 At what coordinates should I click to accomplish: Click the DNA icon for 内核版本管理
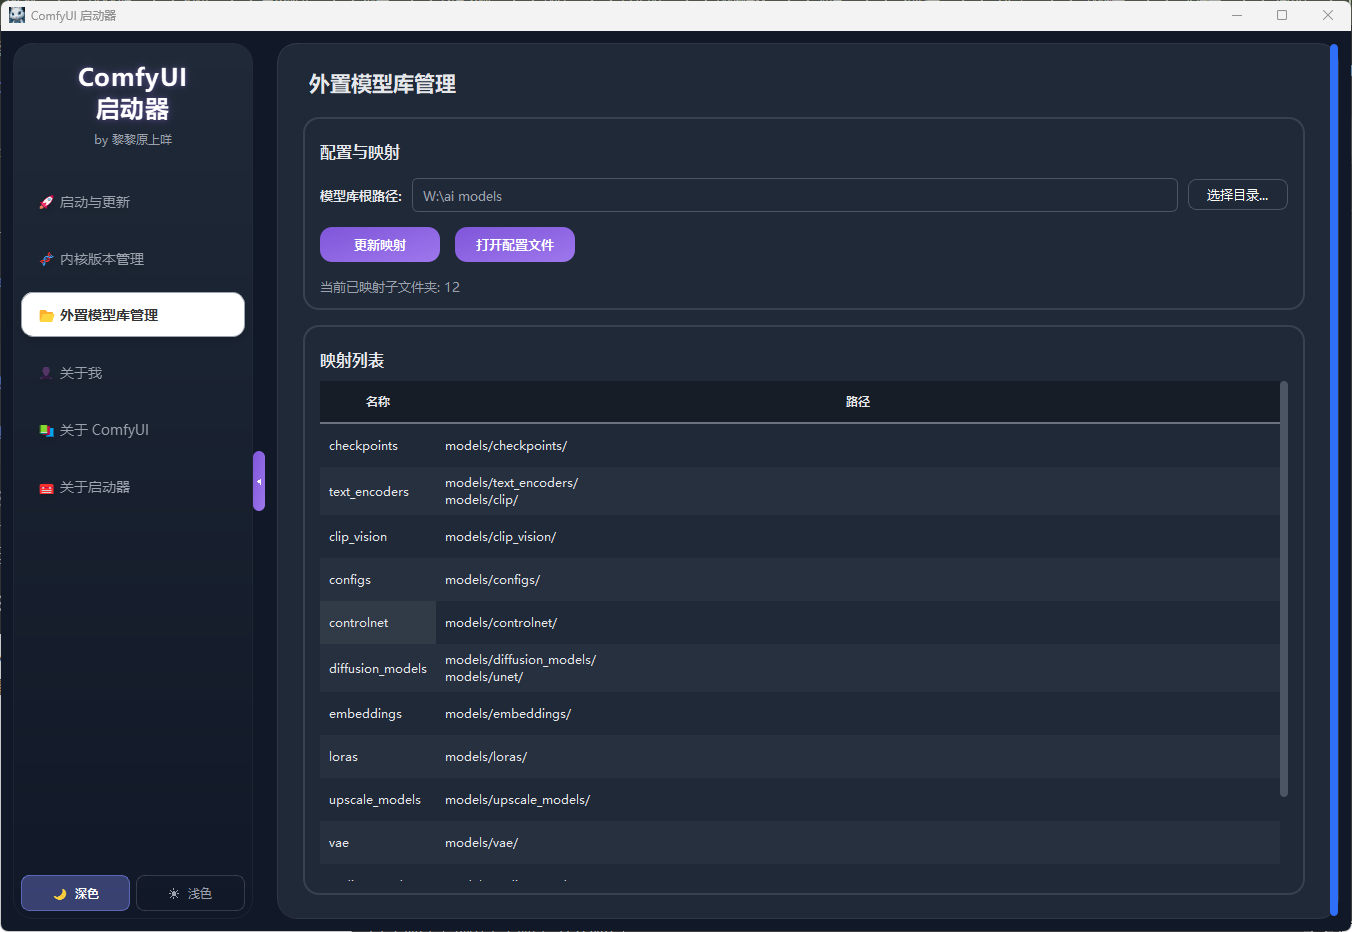[46, 259]
